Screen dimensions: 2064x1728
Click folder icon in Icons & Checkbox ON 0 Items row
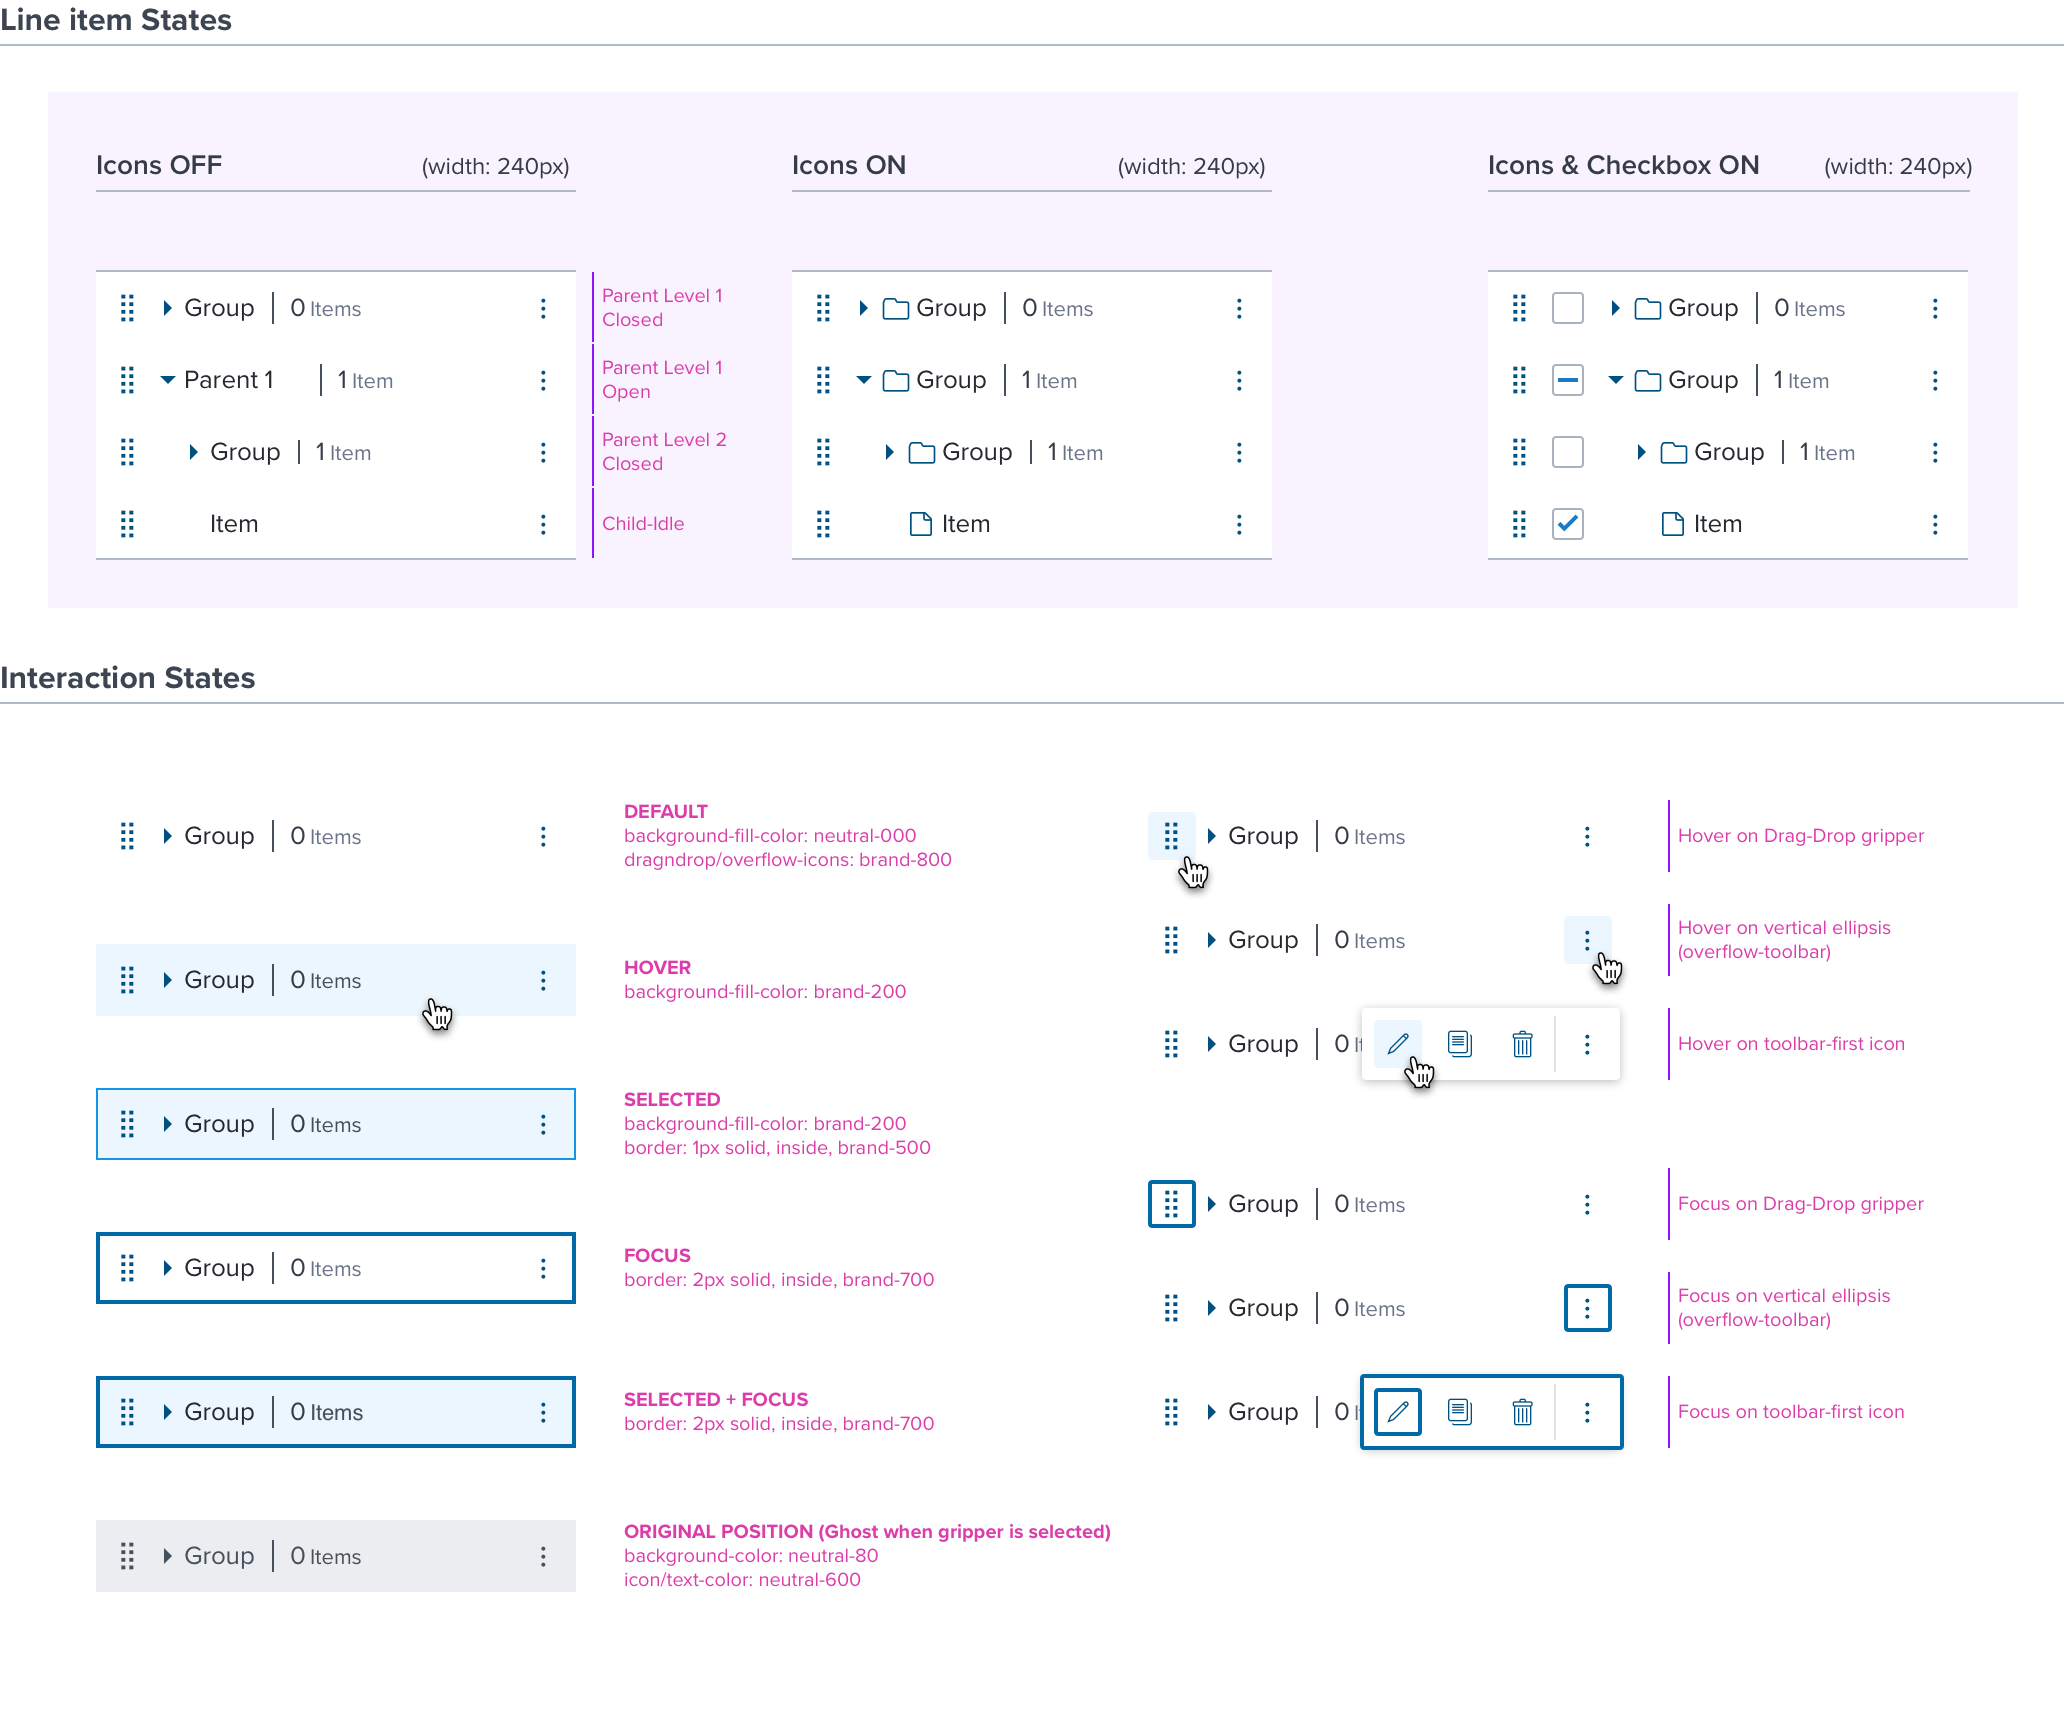pyautogui.click(x=1648, y=309)
